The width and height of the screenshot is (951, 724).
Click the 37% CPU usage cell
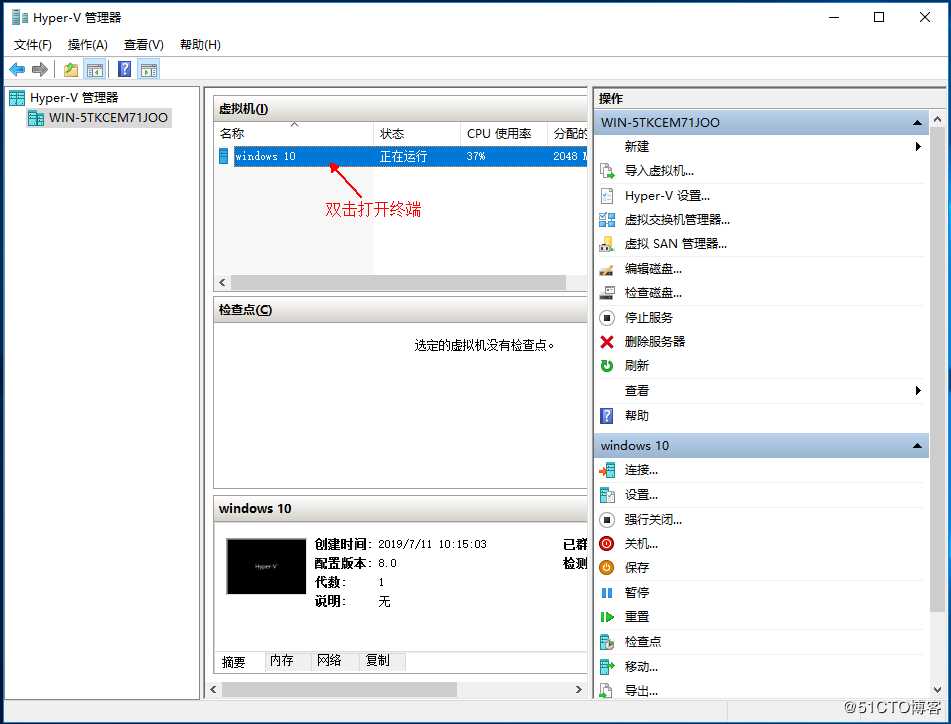tap(476, 156)
